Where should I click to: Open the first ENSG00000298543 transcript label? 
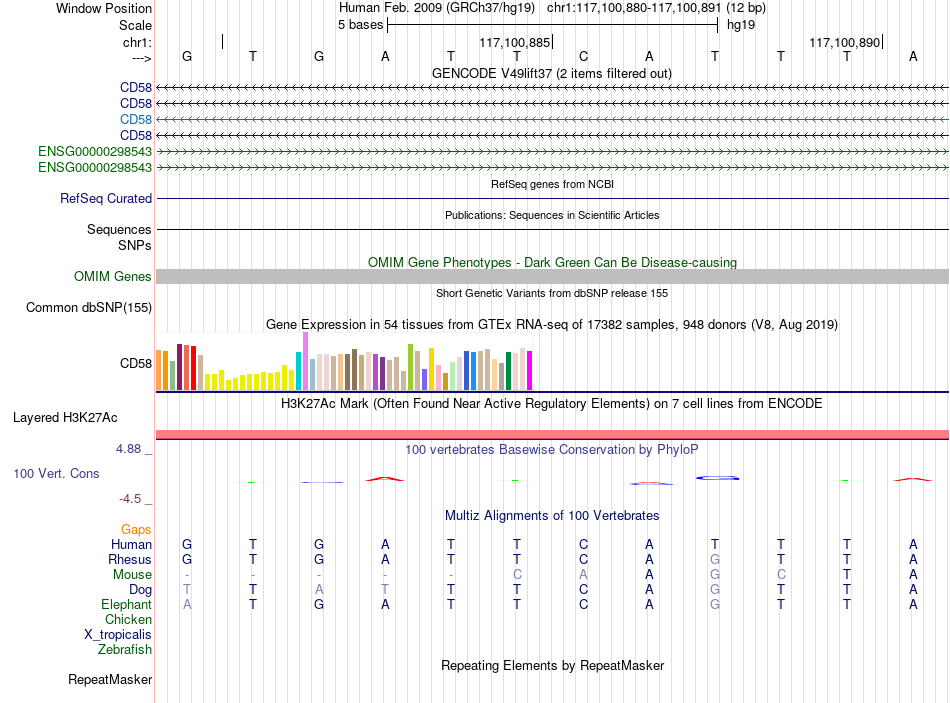pos(95,152)
